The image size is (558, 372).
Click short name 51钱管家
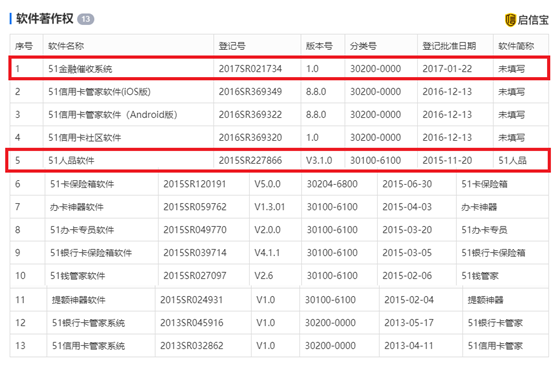point(480,276)
